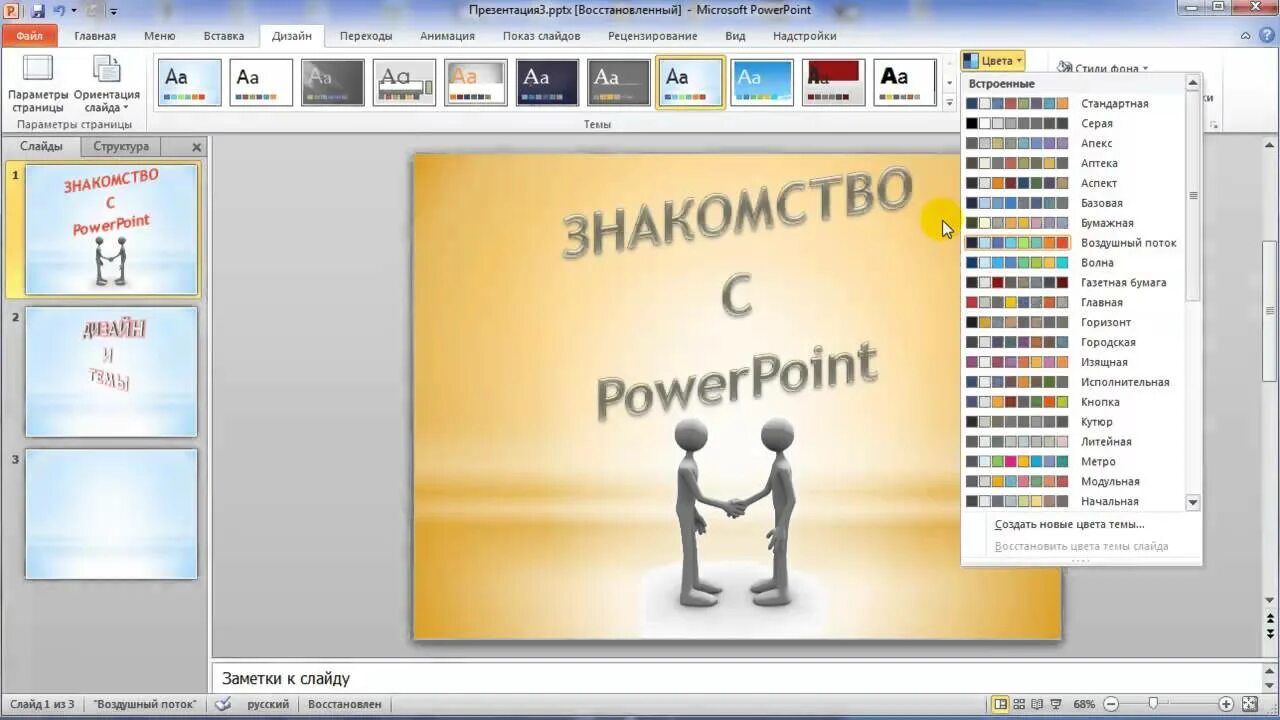Switch to the Вставка ribbon tab

click(x=224, y=36)
